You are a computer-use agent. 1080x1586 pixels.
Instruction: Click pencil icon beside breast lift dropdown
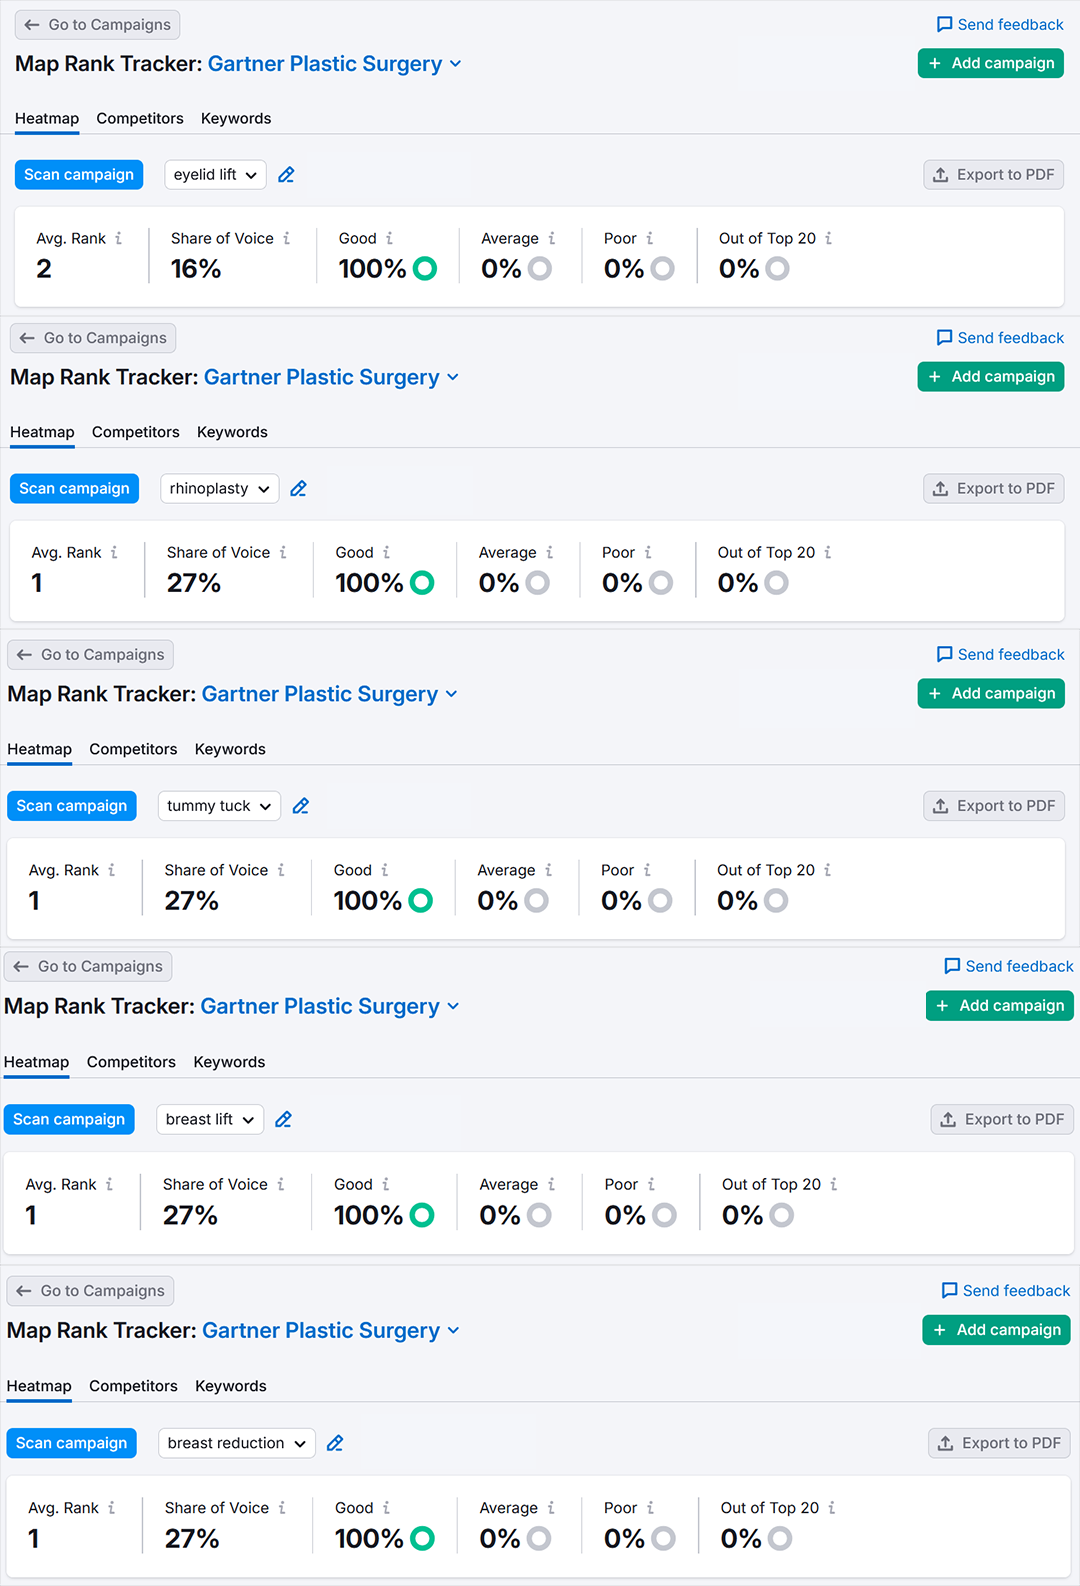(x=284, y=1120)
